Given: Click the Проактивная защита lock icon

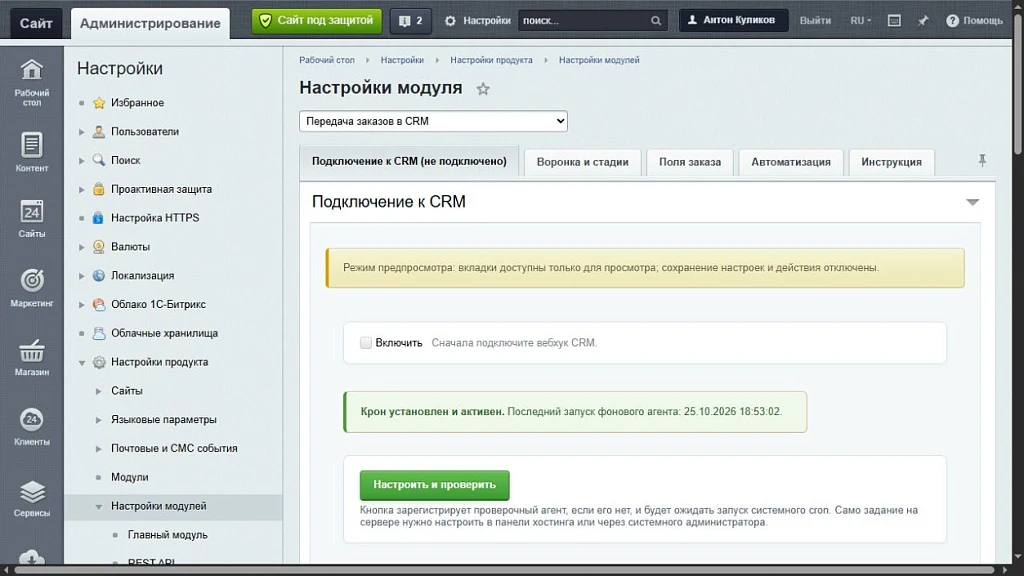Looking at the screenshot, I should [x=99, y=189].
